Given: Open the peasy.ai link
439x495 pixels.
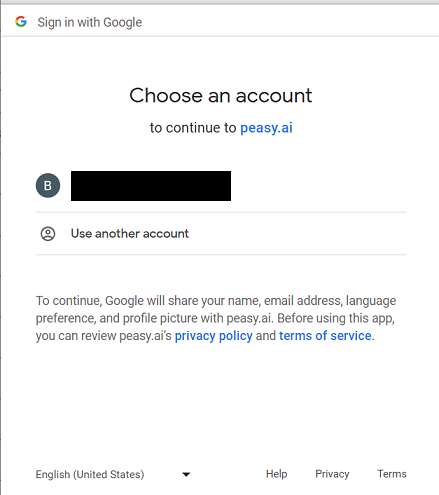Looking at the screenshot, I should coord(266,128).
